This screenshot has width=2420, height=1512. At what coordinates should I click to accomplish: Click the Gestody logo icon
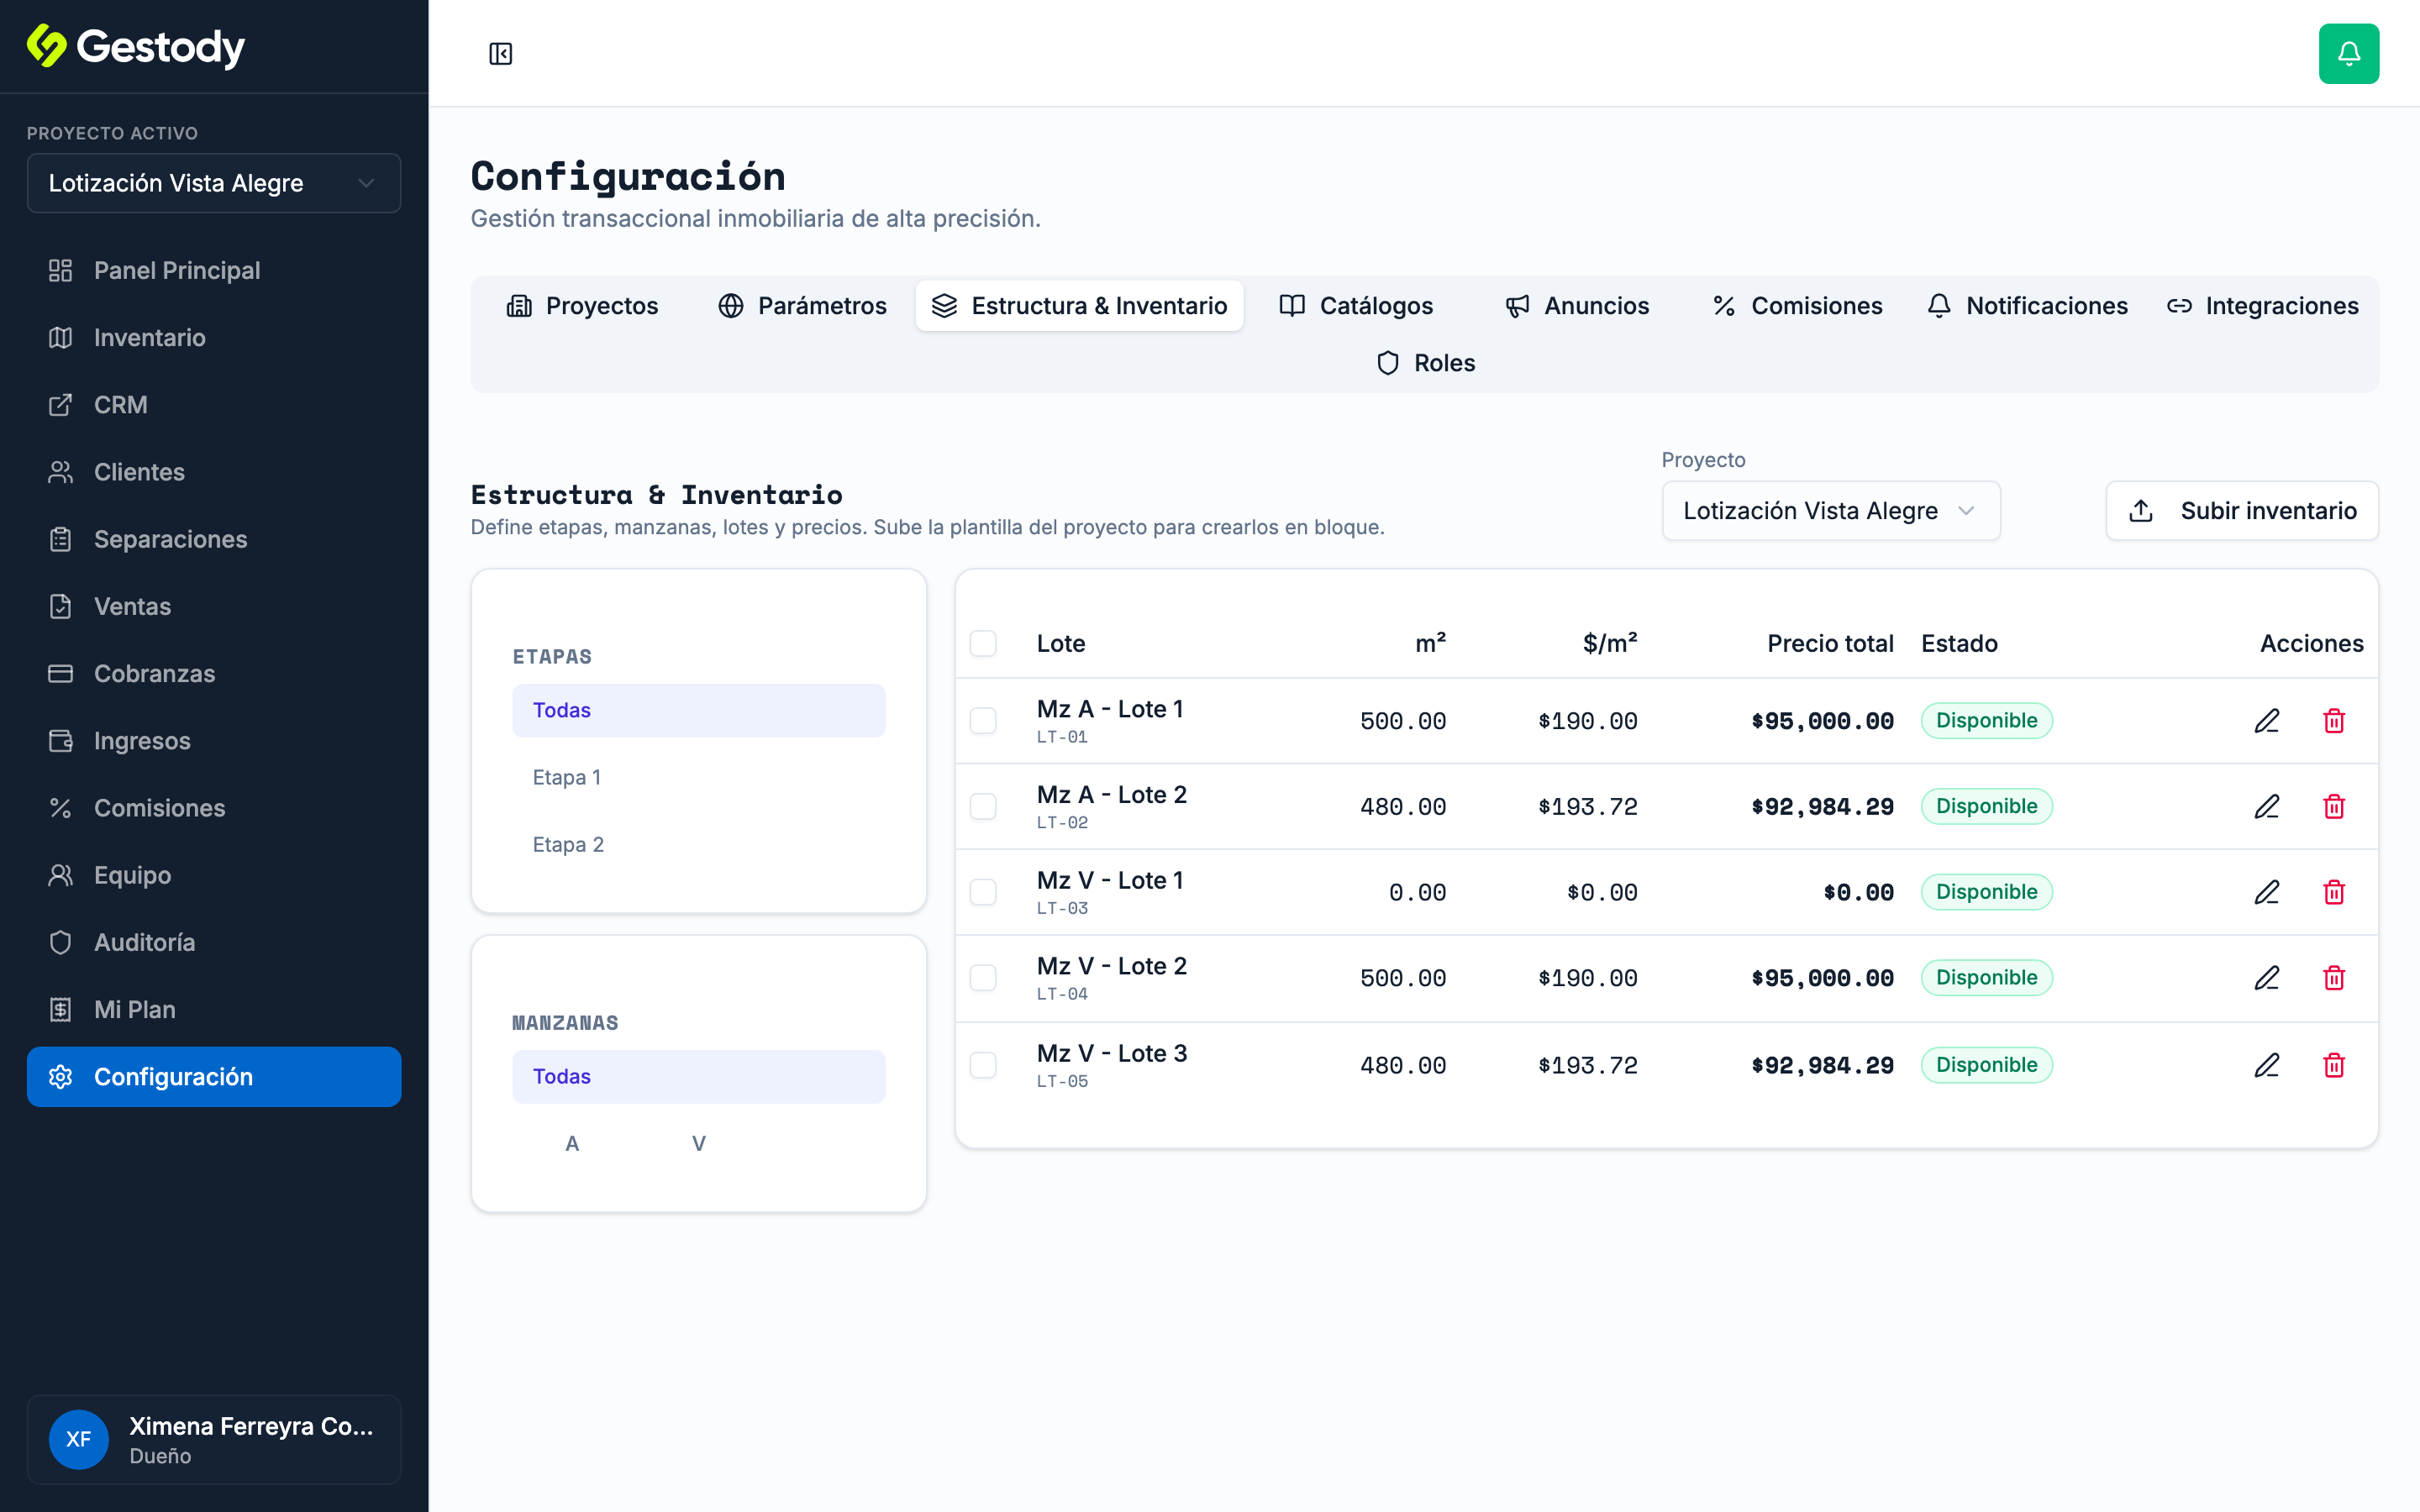click(x=46, y=46)
